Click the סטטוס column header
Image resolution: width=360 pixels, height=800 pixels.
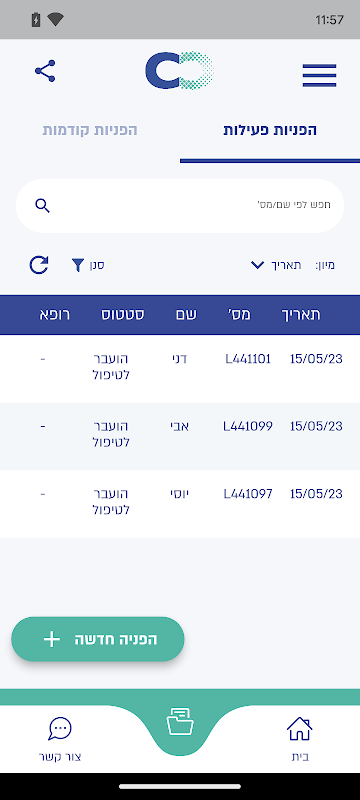[122, 314]
